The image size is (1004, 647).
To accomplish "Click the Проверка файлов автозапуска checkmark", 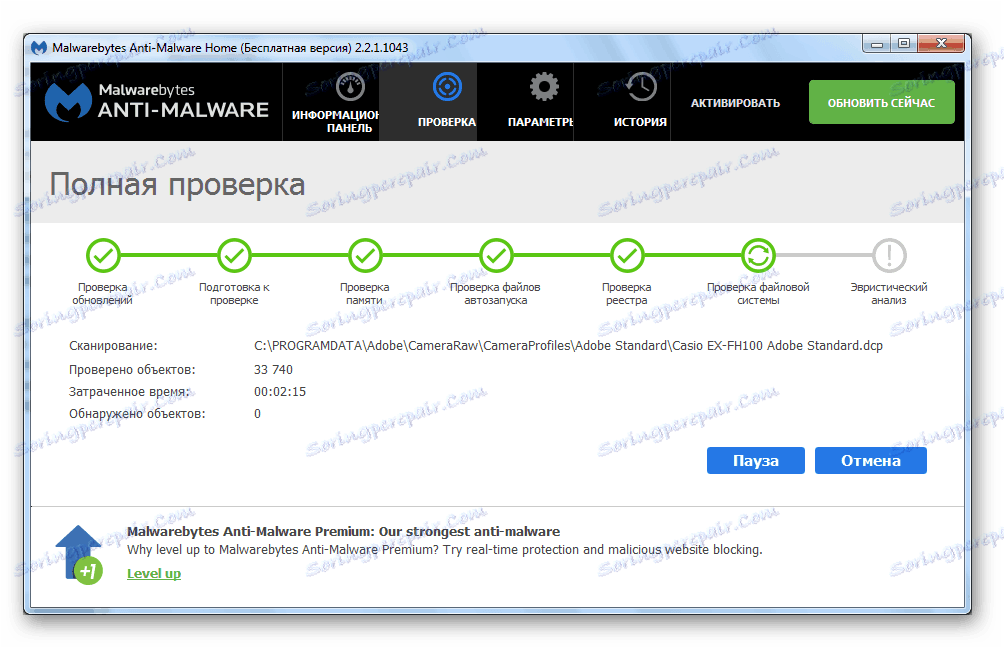I will point(495,255).
